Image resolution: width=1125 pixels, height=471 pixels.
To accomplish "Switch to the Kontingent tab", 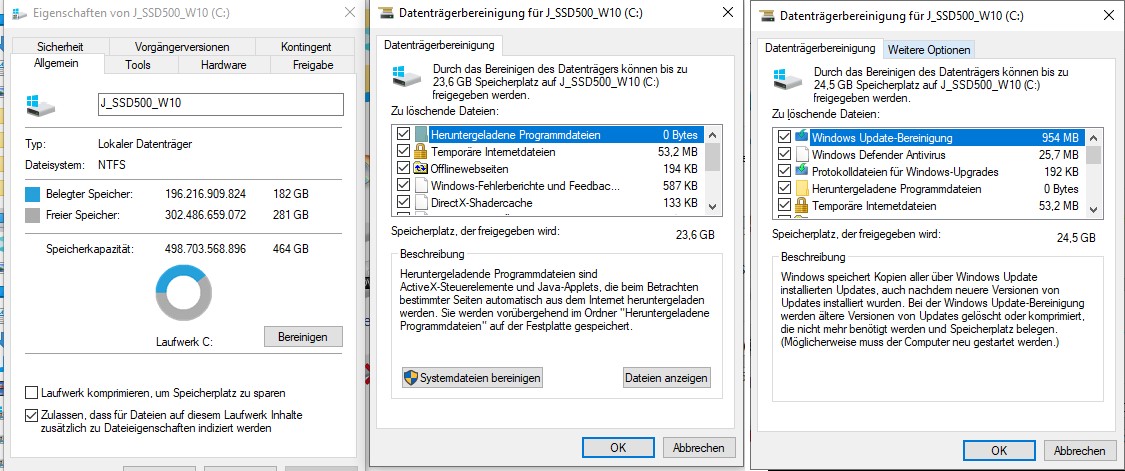I will coord(306,47).
